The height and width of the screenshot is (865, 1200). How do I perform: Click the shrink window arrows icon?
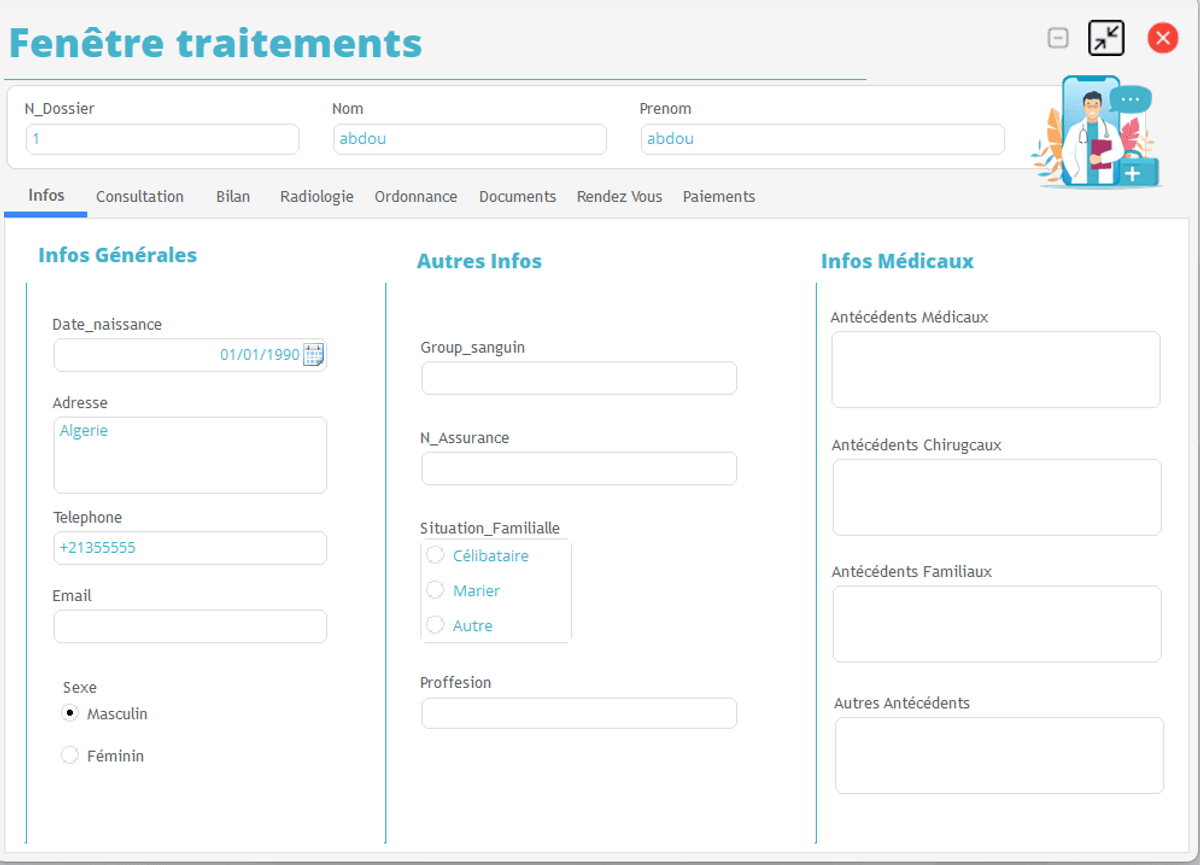[x=1106, y=39]
